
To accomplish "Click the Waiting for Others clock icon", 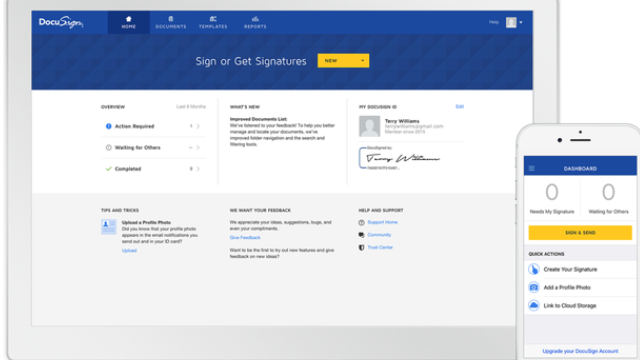I will pyautogui.click(x=109, y=147).
